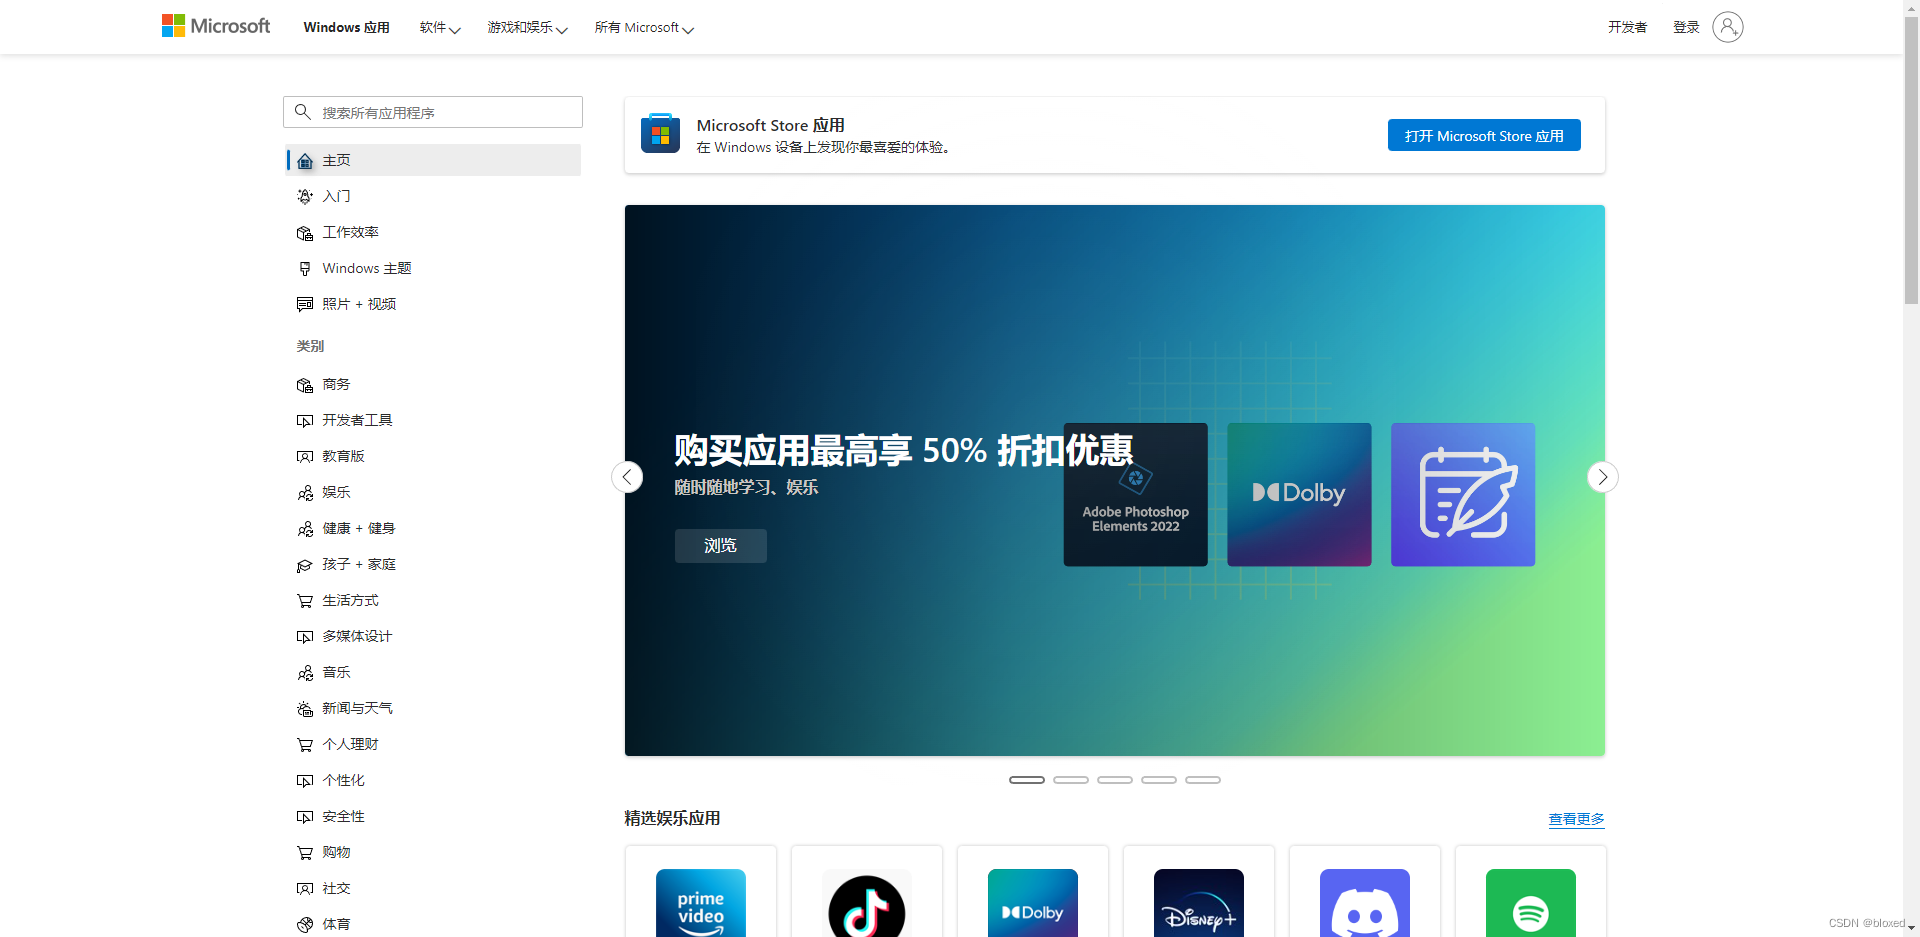This screenshot has height=937, width=1920.
Task: Open the 照片 + 视频 category
Action: pyautogui.click(x=359, y=304)
